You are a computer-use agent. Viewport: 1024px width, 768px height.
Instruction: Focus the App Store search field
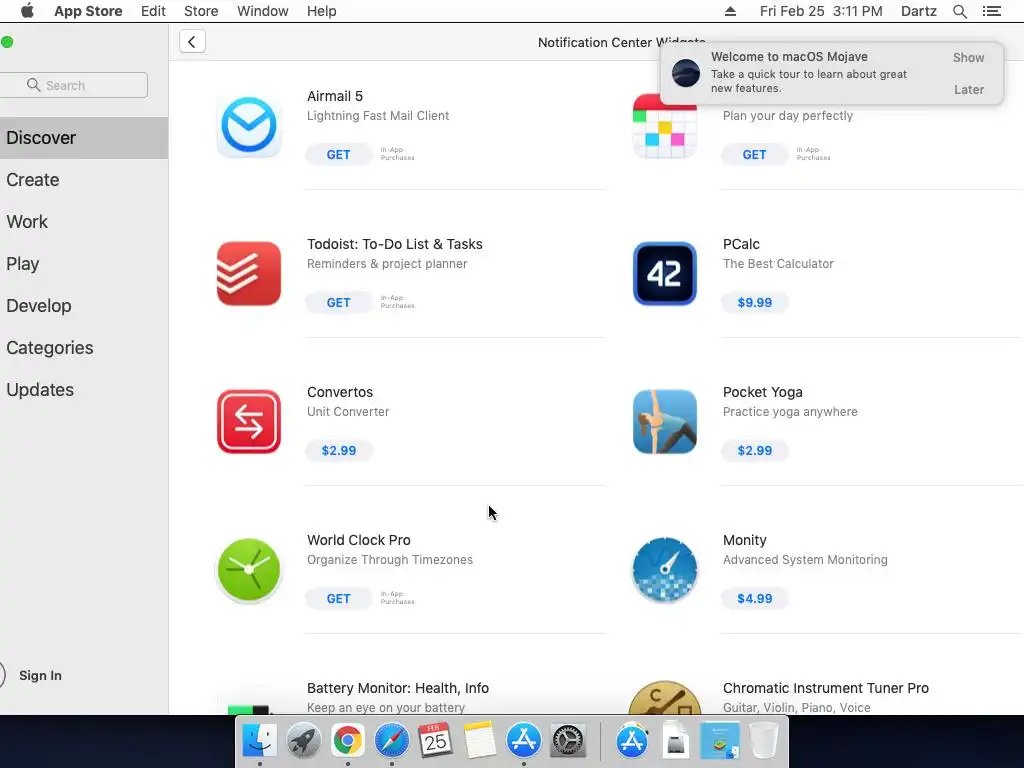click(x=73, y=85)
